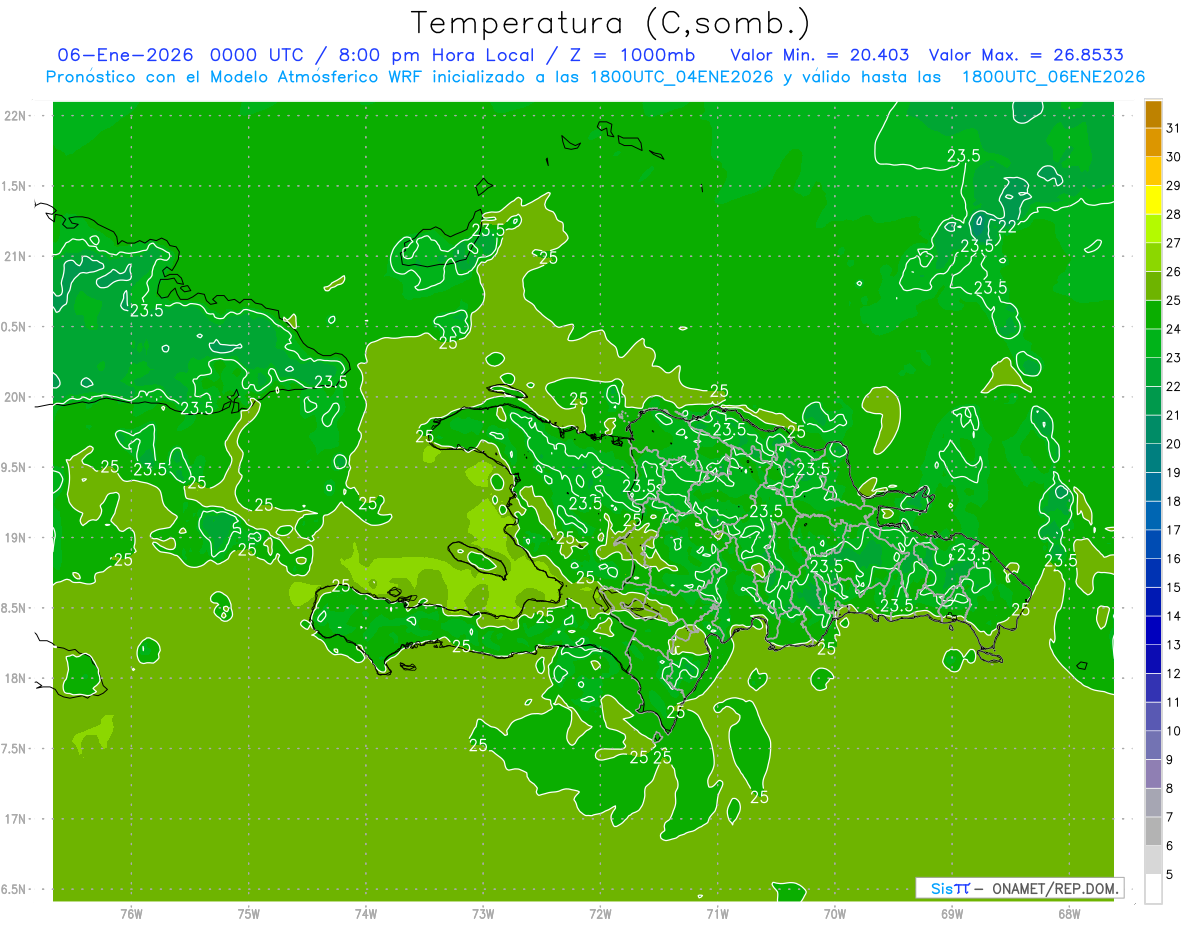Click the blue legend swatch between 15 and 16
1200x927 pixels.
coord(1153,573)
